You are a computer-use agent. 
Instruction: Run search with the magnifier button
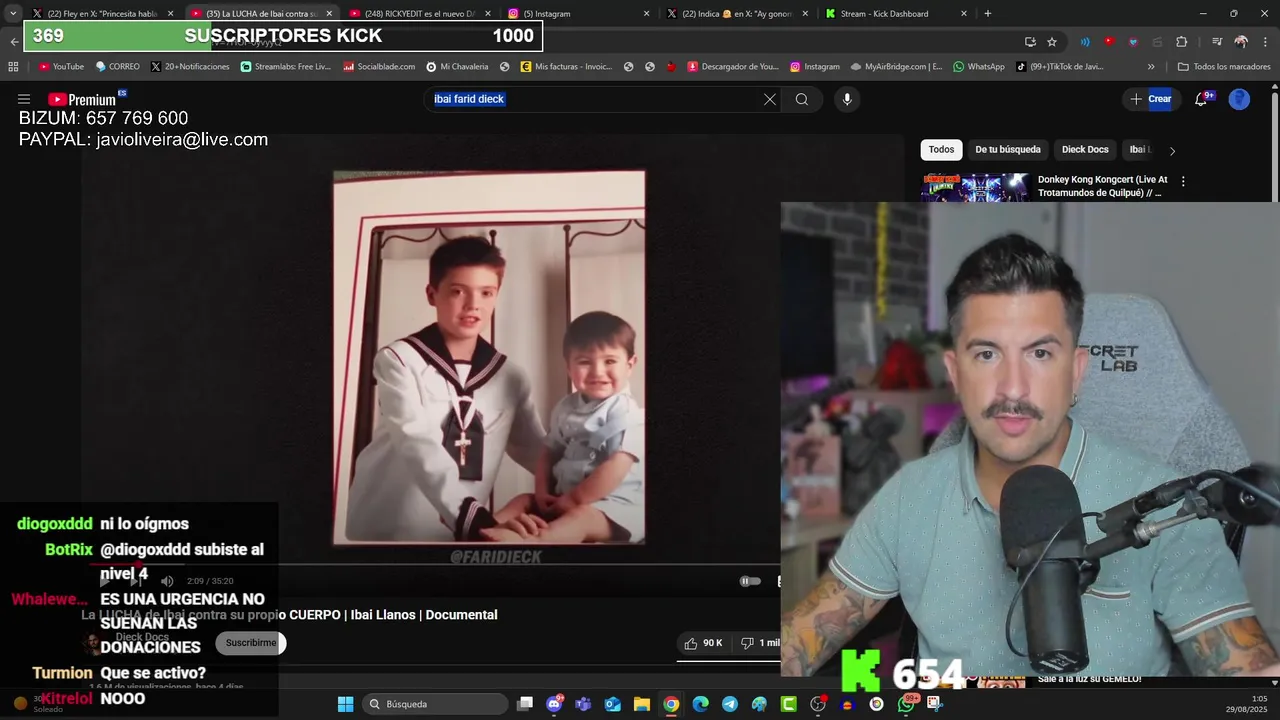[x=802, y=99]
